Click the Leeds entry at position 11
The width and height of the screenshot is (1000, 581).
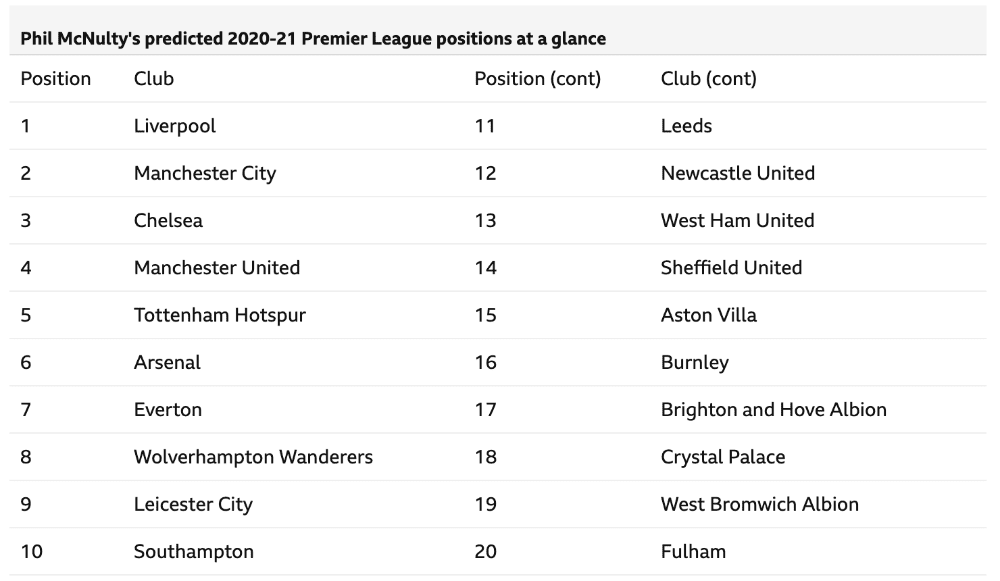[x=686, y=126]
